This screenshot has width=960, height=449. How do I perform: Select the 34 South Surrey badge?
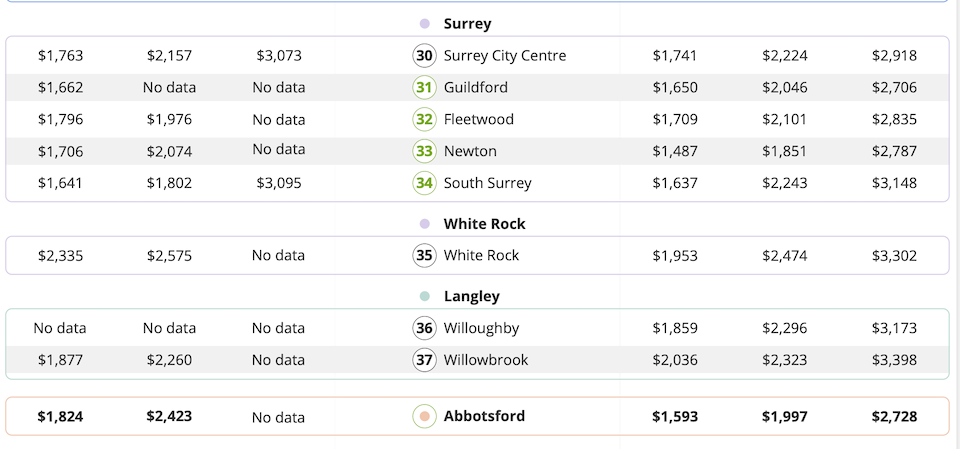click(425, 184)
